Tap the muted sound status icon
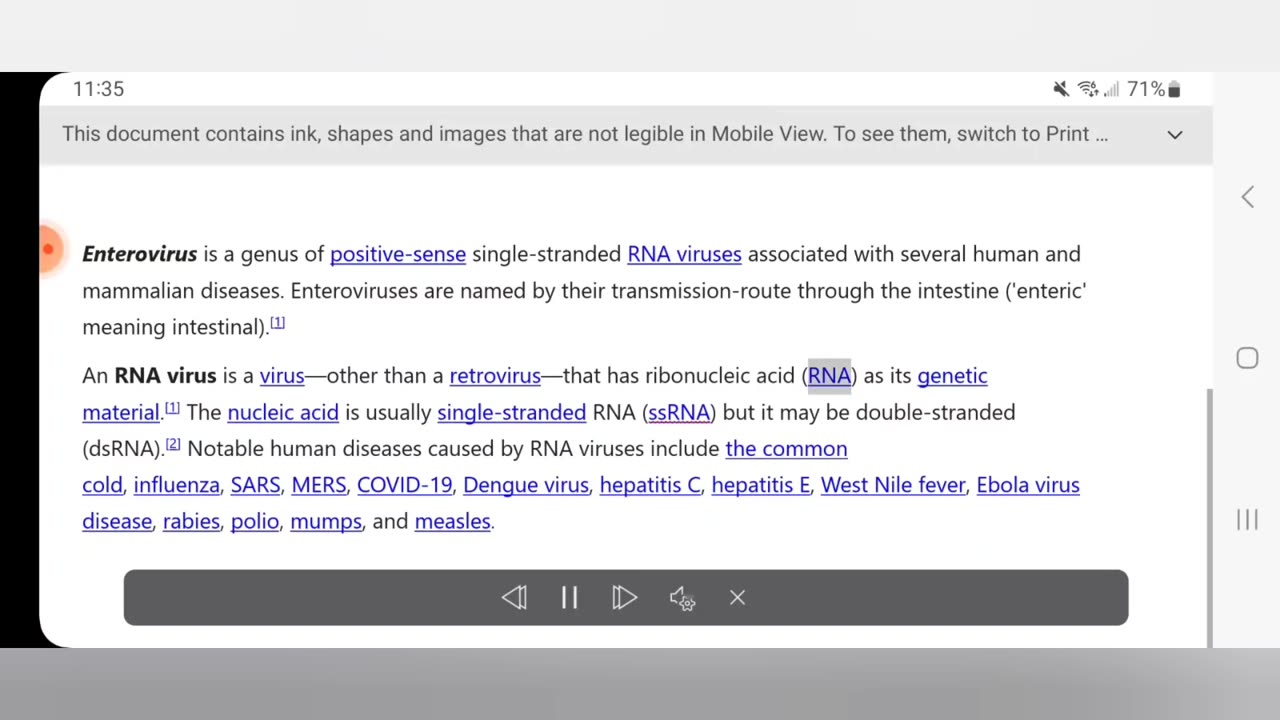The height and width of the screenshot is (720, 1280). click(1061, 89)
